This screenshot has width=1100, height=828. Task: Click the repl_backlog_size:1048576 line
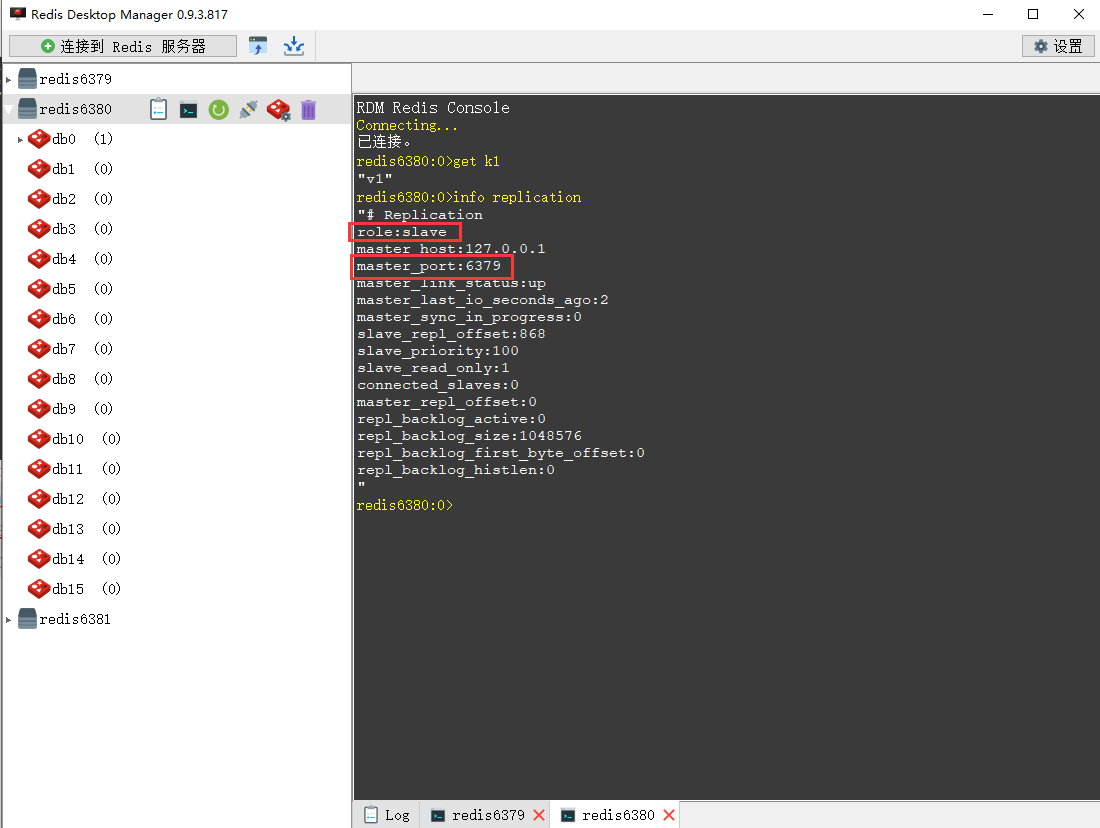469,436
